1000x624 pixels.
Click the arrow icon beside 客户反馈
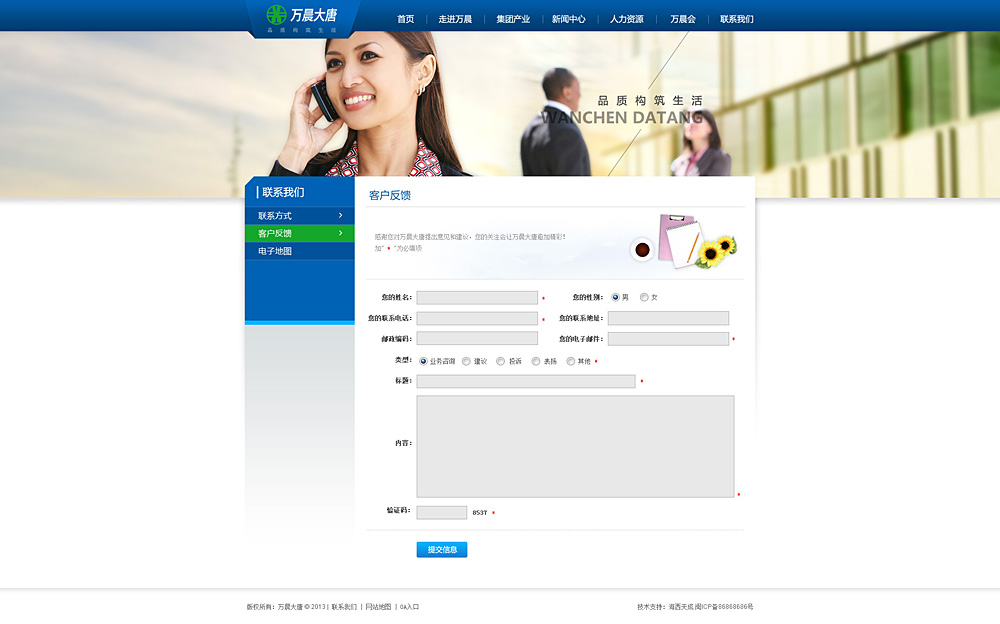click(x=340, y=233)
